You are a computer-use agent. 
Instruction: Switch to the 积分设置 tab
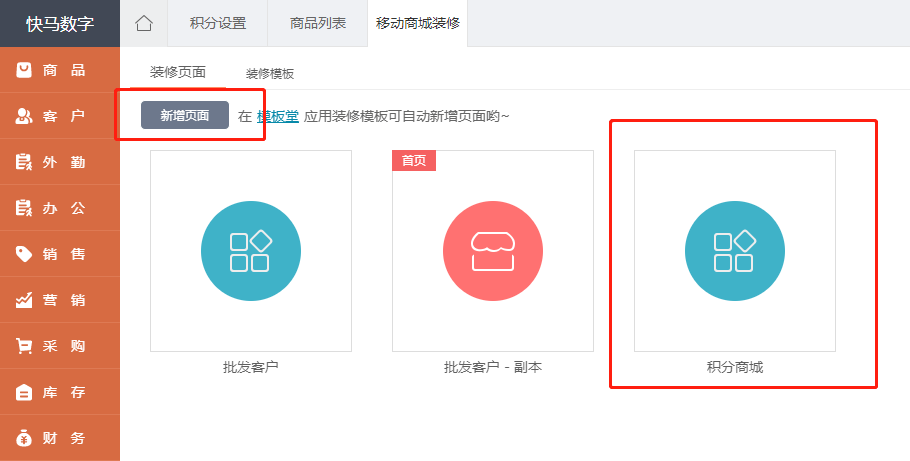pos(218,23)
